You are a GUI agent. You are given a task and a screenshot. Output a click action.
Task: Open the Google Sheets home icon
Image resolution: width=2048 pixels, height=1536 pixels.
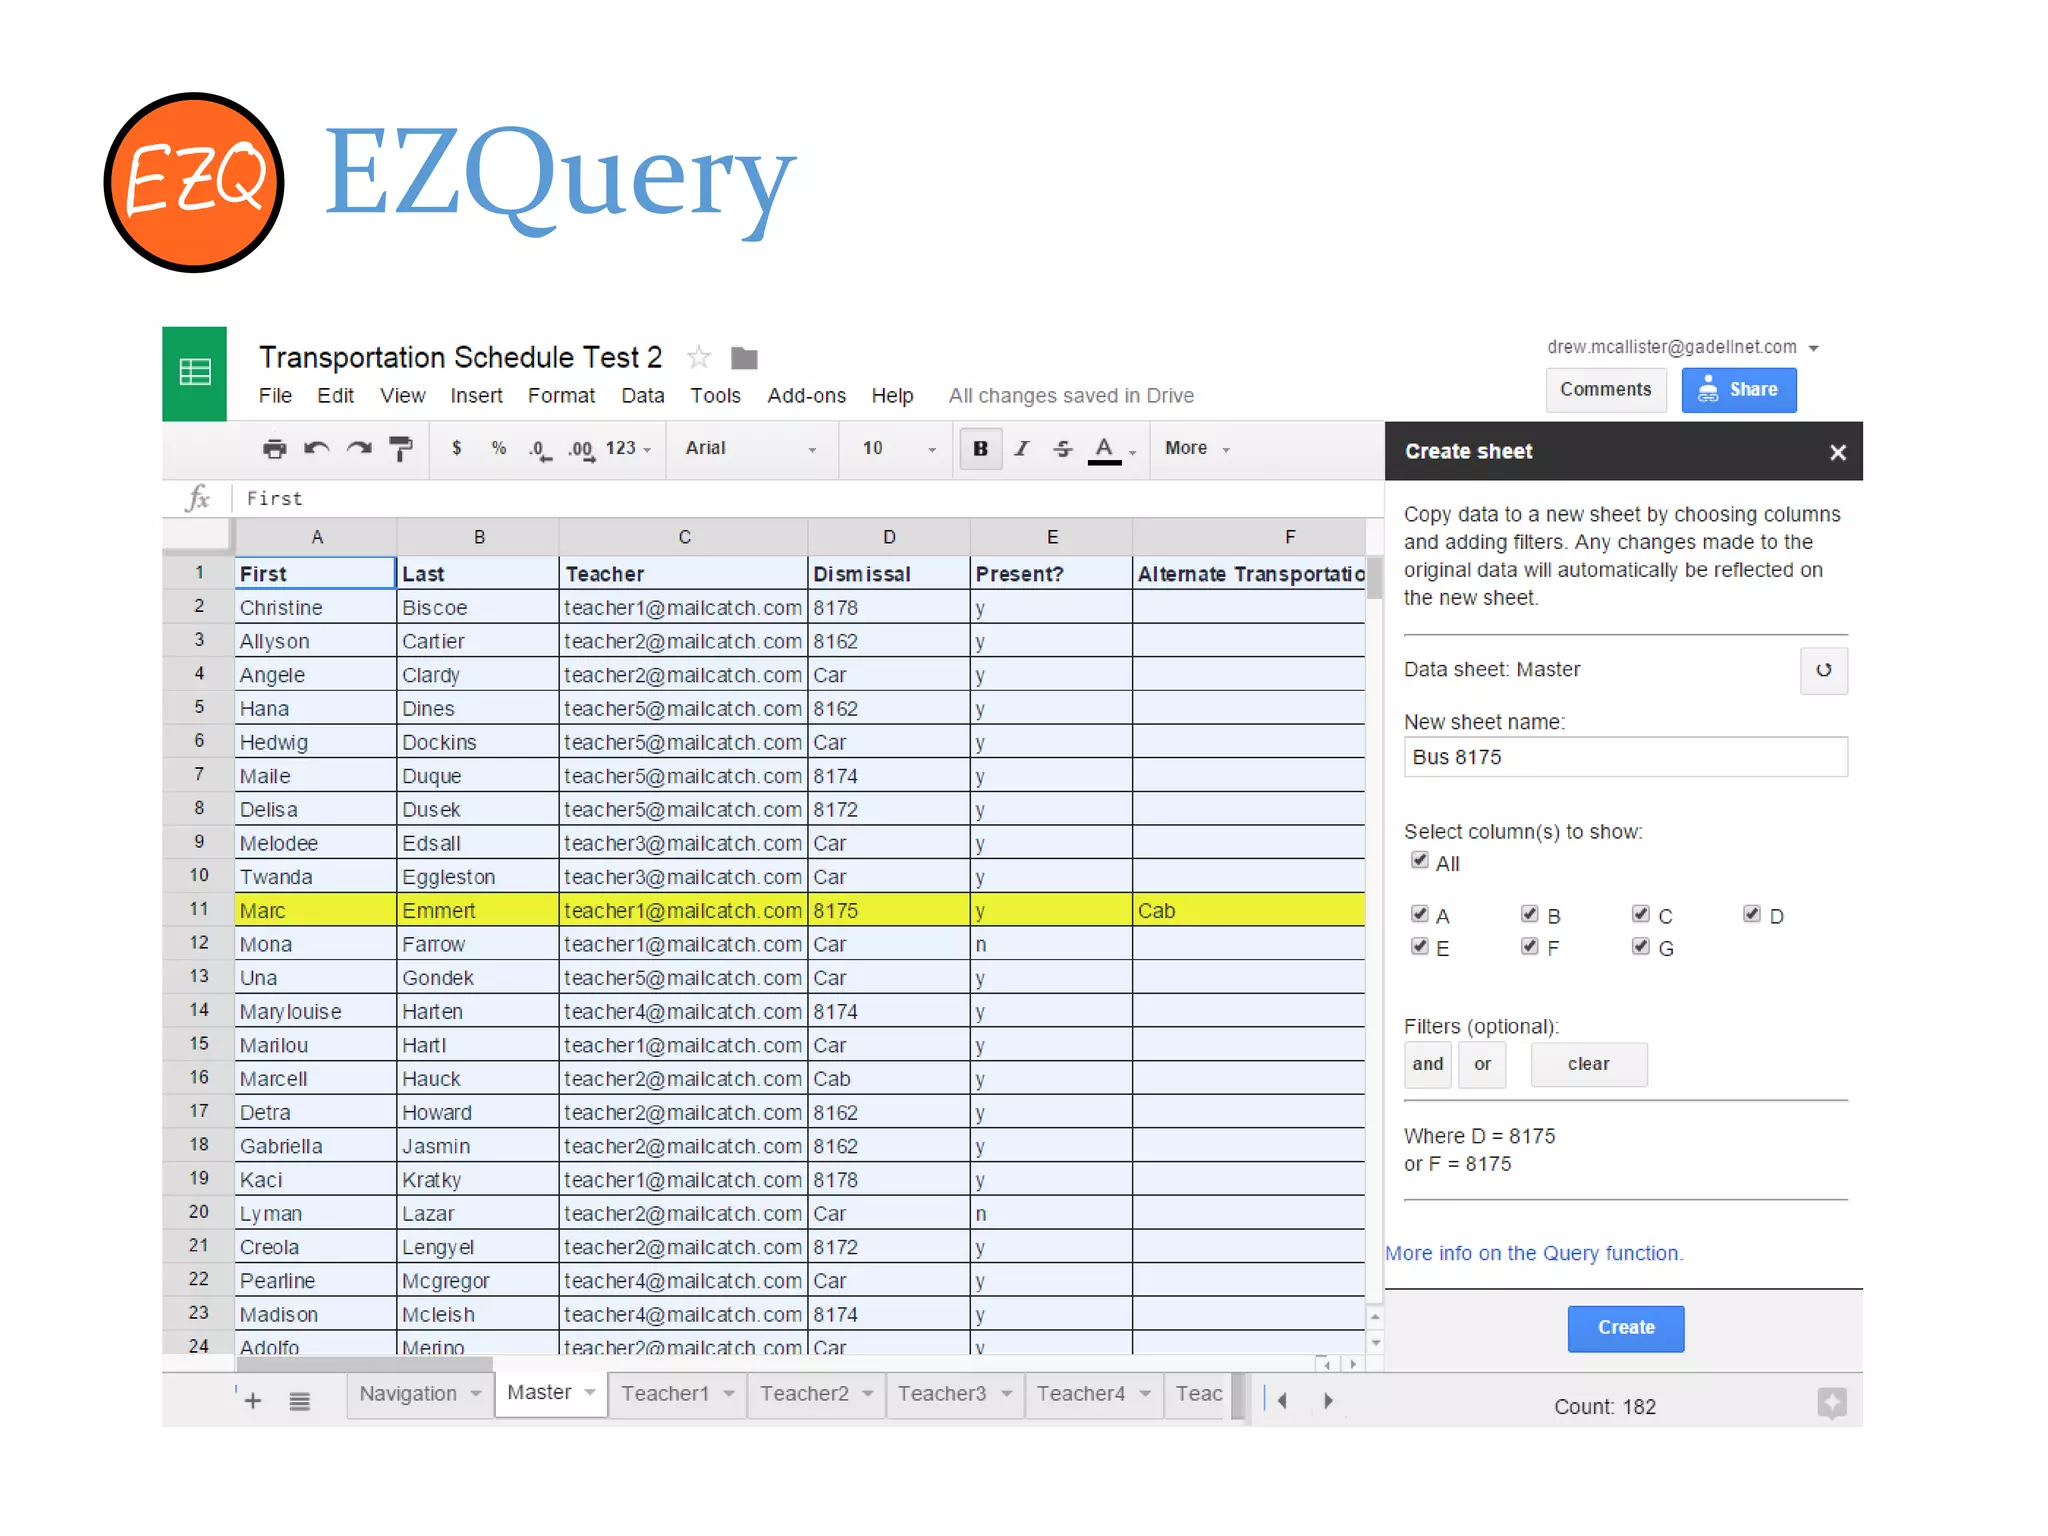tap(194, 373)
